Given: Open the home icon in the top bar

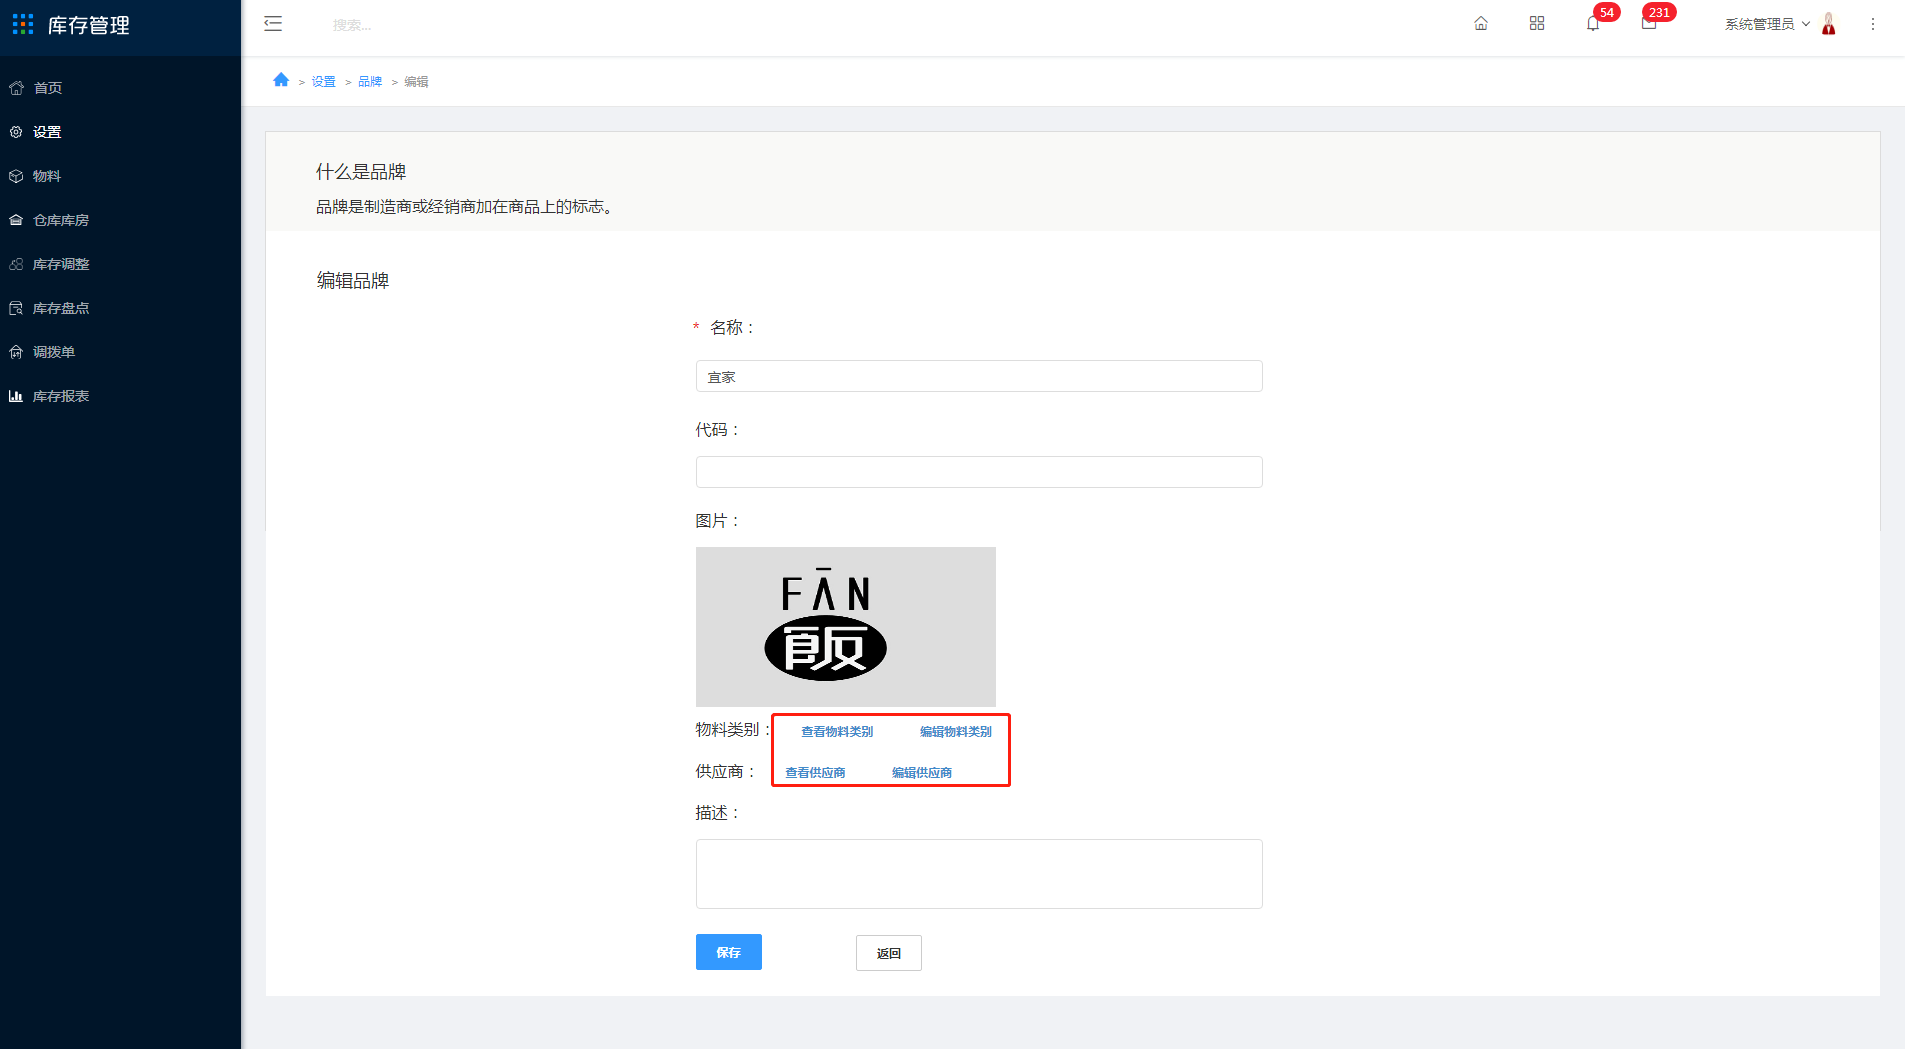Looking at the screenshot, I should coord(1481,24).
